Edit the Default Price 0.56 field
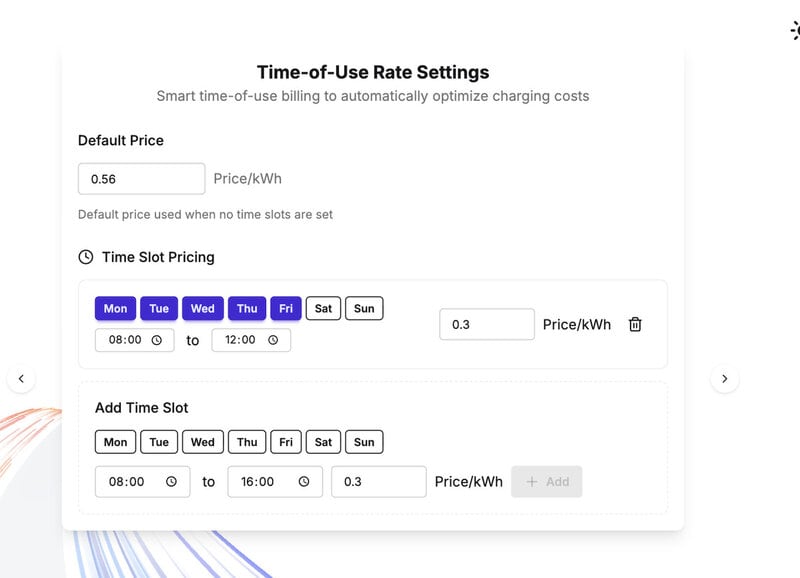800x578 pixels. click(141, 179)
